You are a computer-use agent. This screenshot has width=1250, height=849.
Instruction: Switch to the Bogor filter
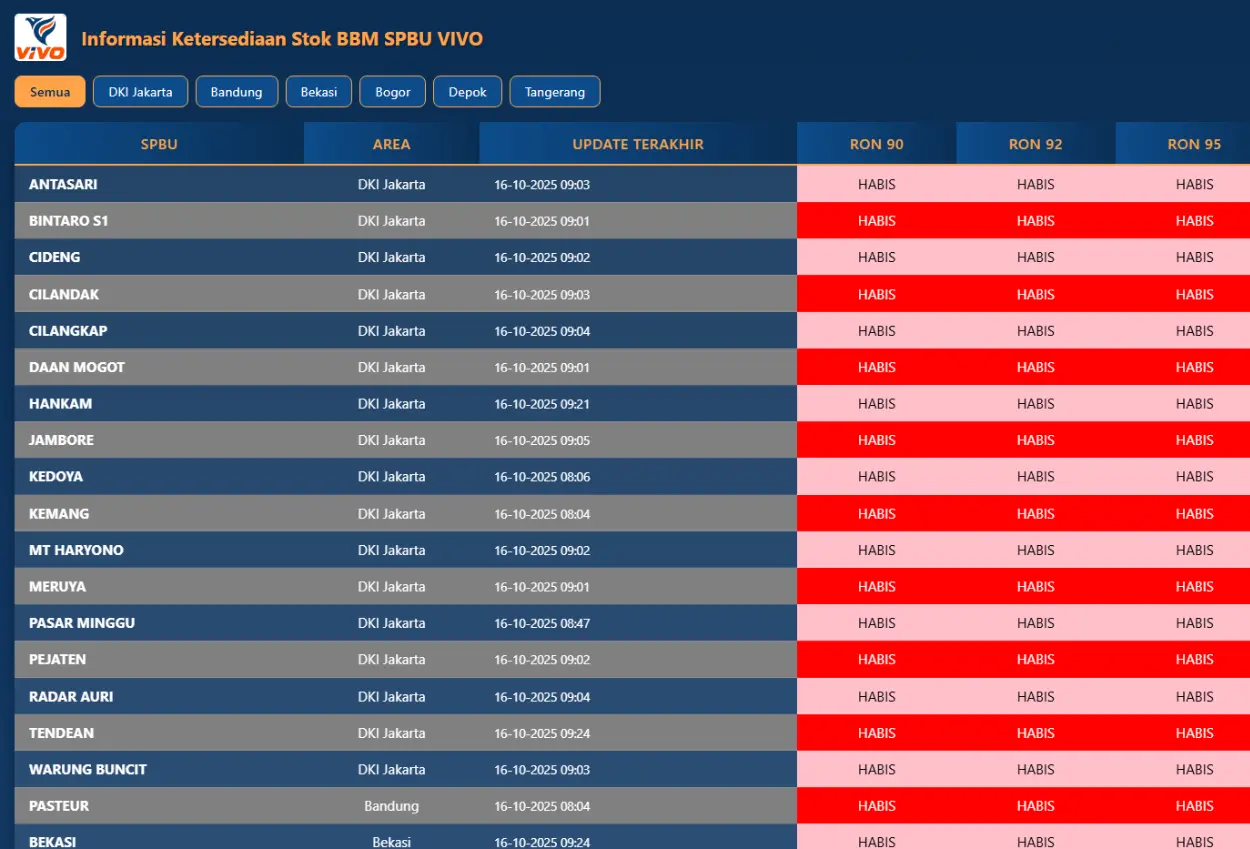(x=393, y=92)
